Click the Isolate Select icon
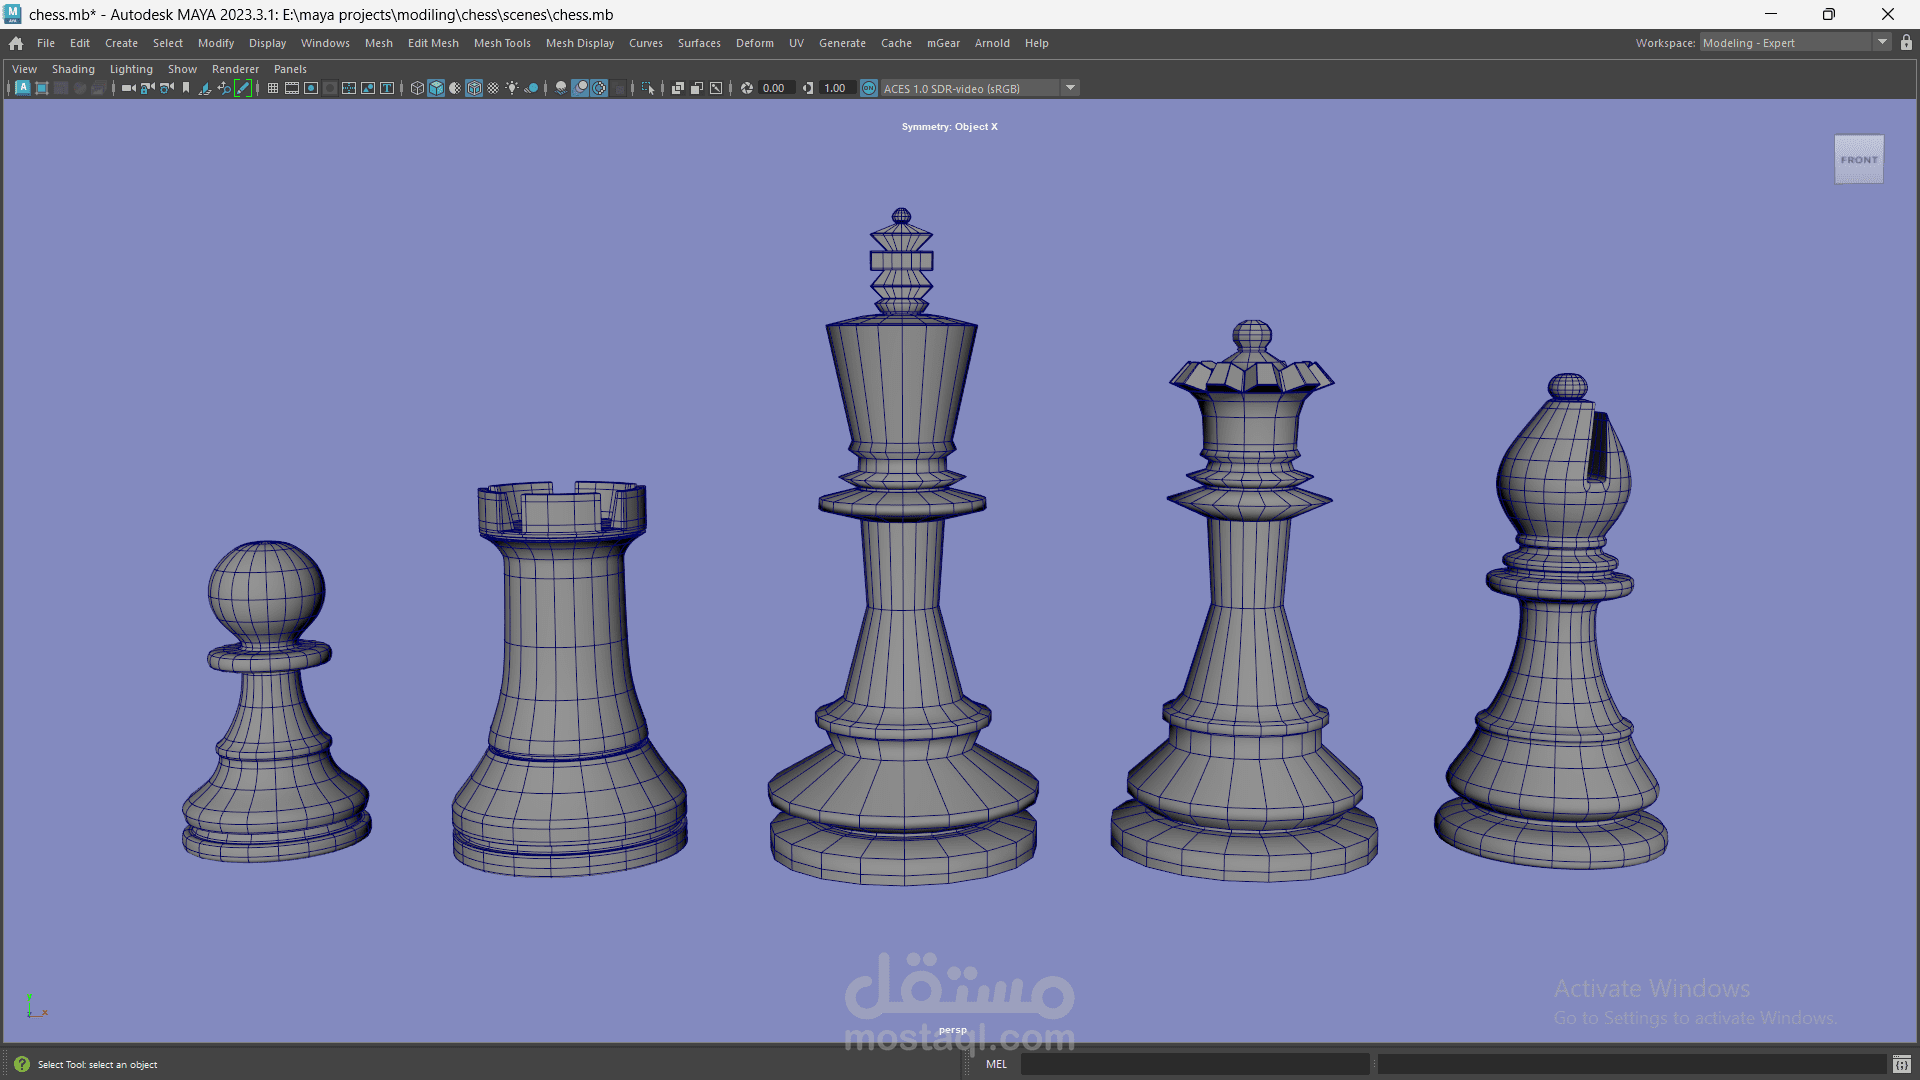Image resolution: width=1920 pixels, height=1080 pixels. point(648,88)
